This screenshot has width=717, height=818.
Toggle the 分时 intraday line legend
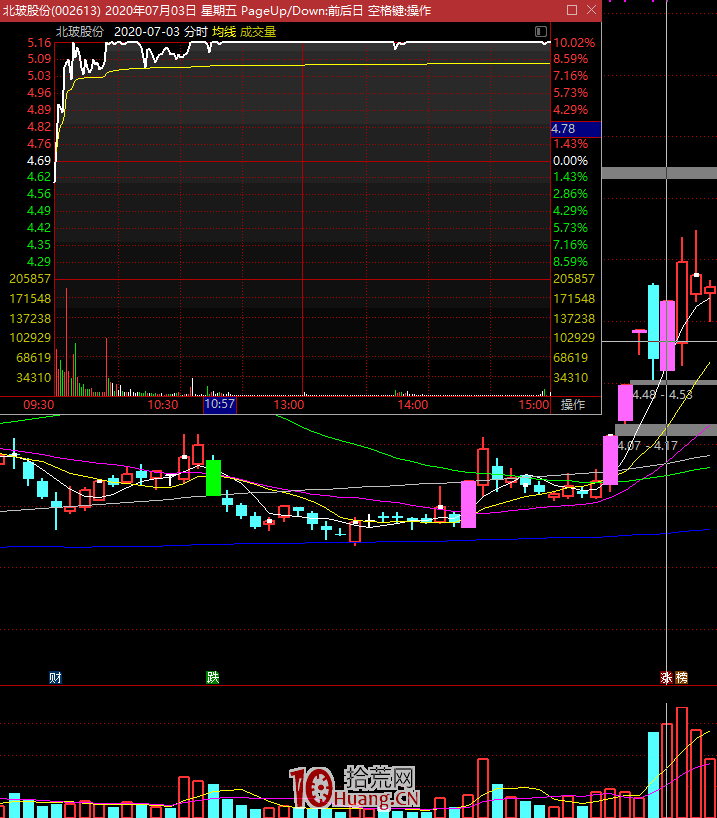pyautogui.click(x=195, y=32)
